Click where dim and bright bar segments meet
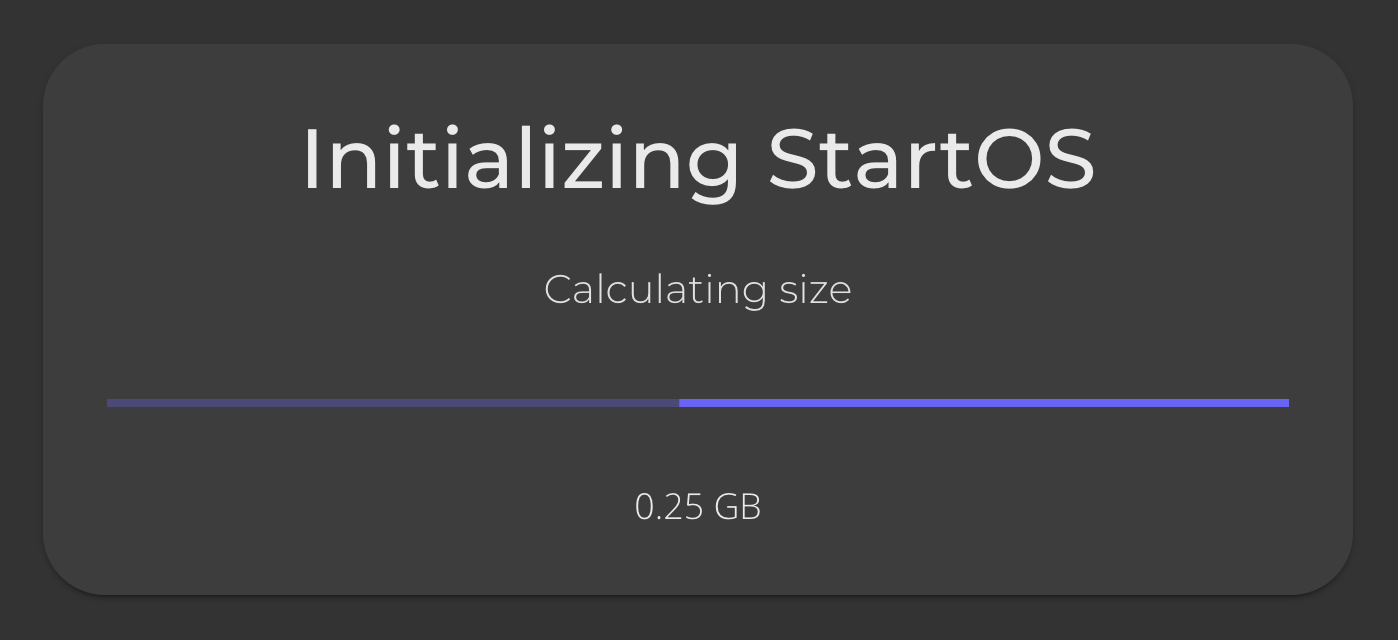Screen dimensions: 1398x640 tap(679, 403)
